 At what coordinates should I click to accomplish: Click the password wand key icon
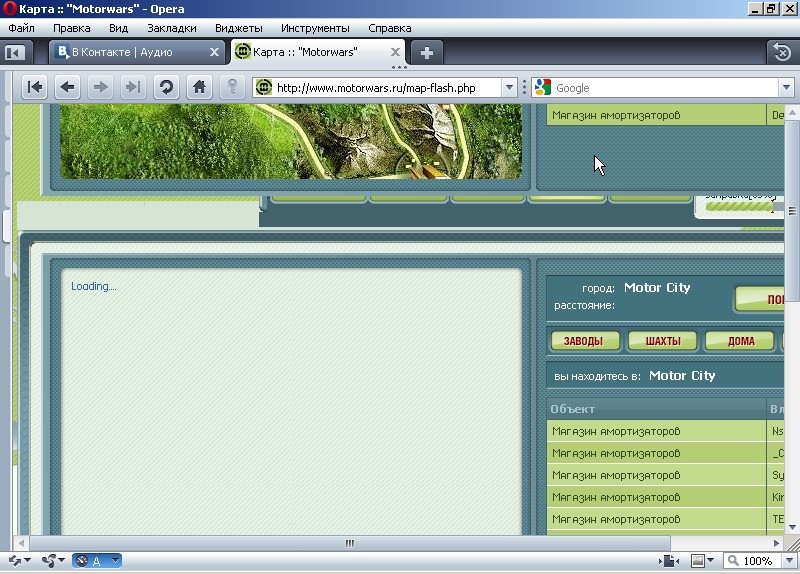click(x=232, y=87)
